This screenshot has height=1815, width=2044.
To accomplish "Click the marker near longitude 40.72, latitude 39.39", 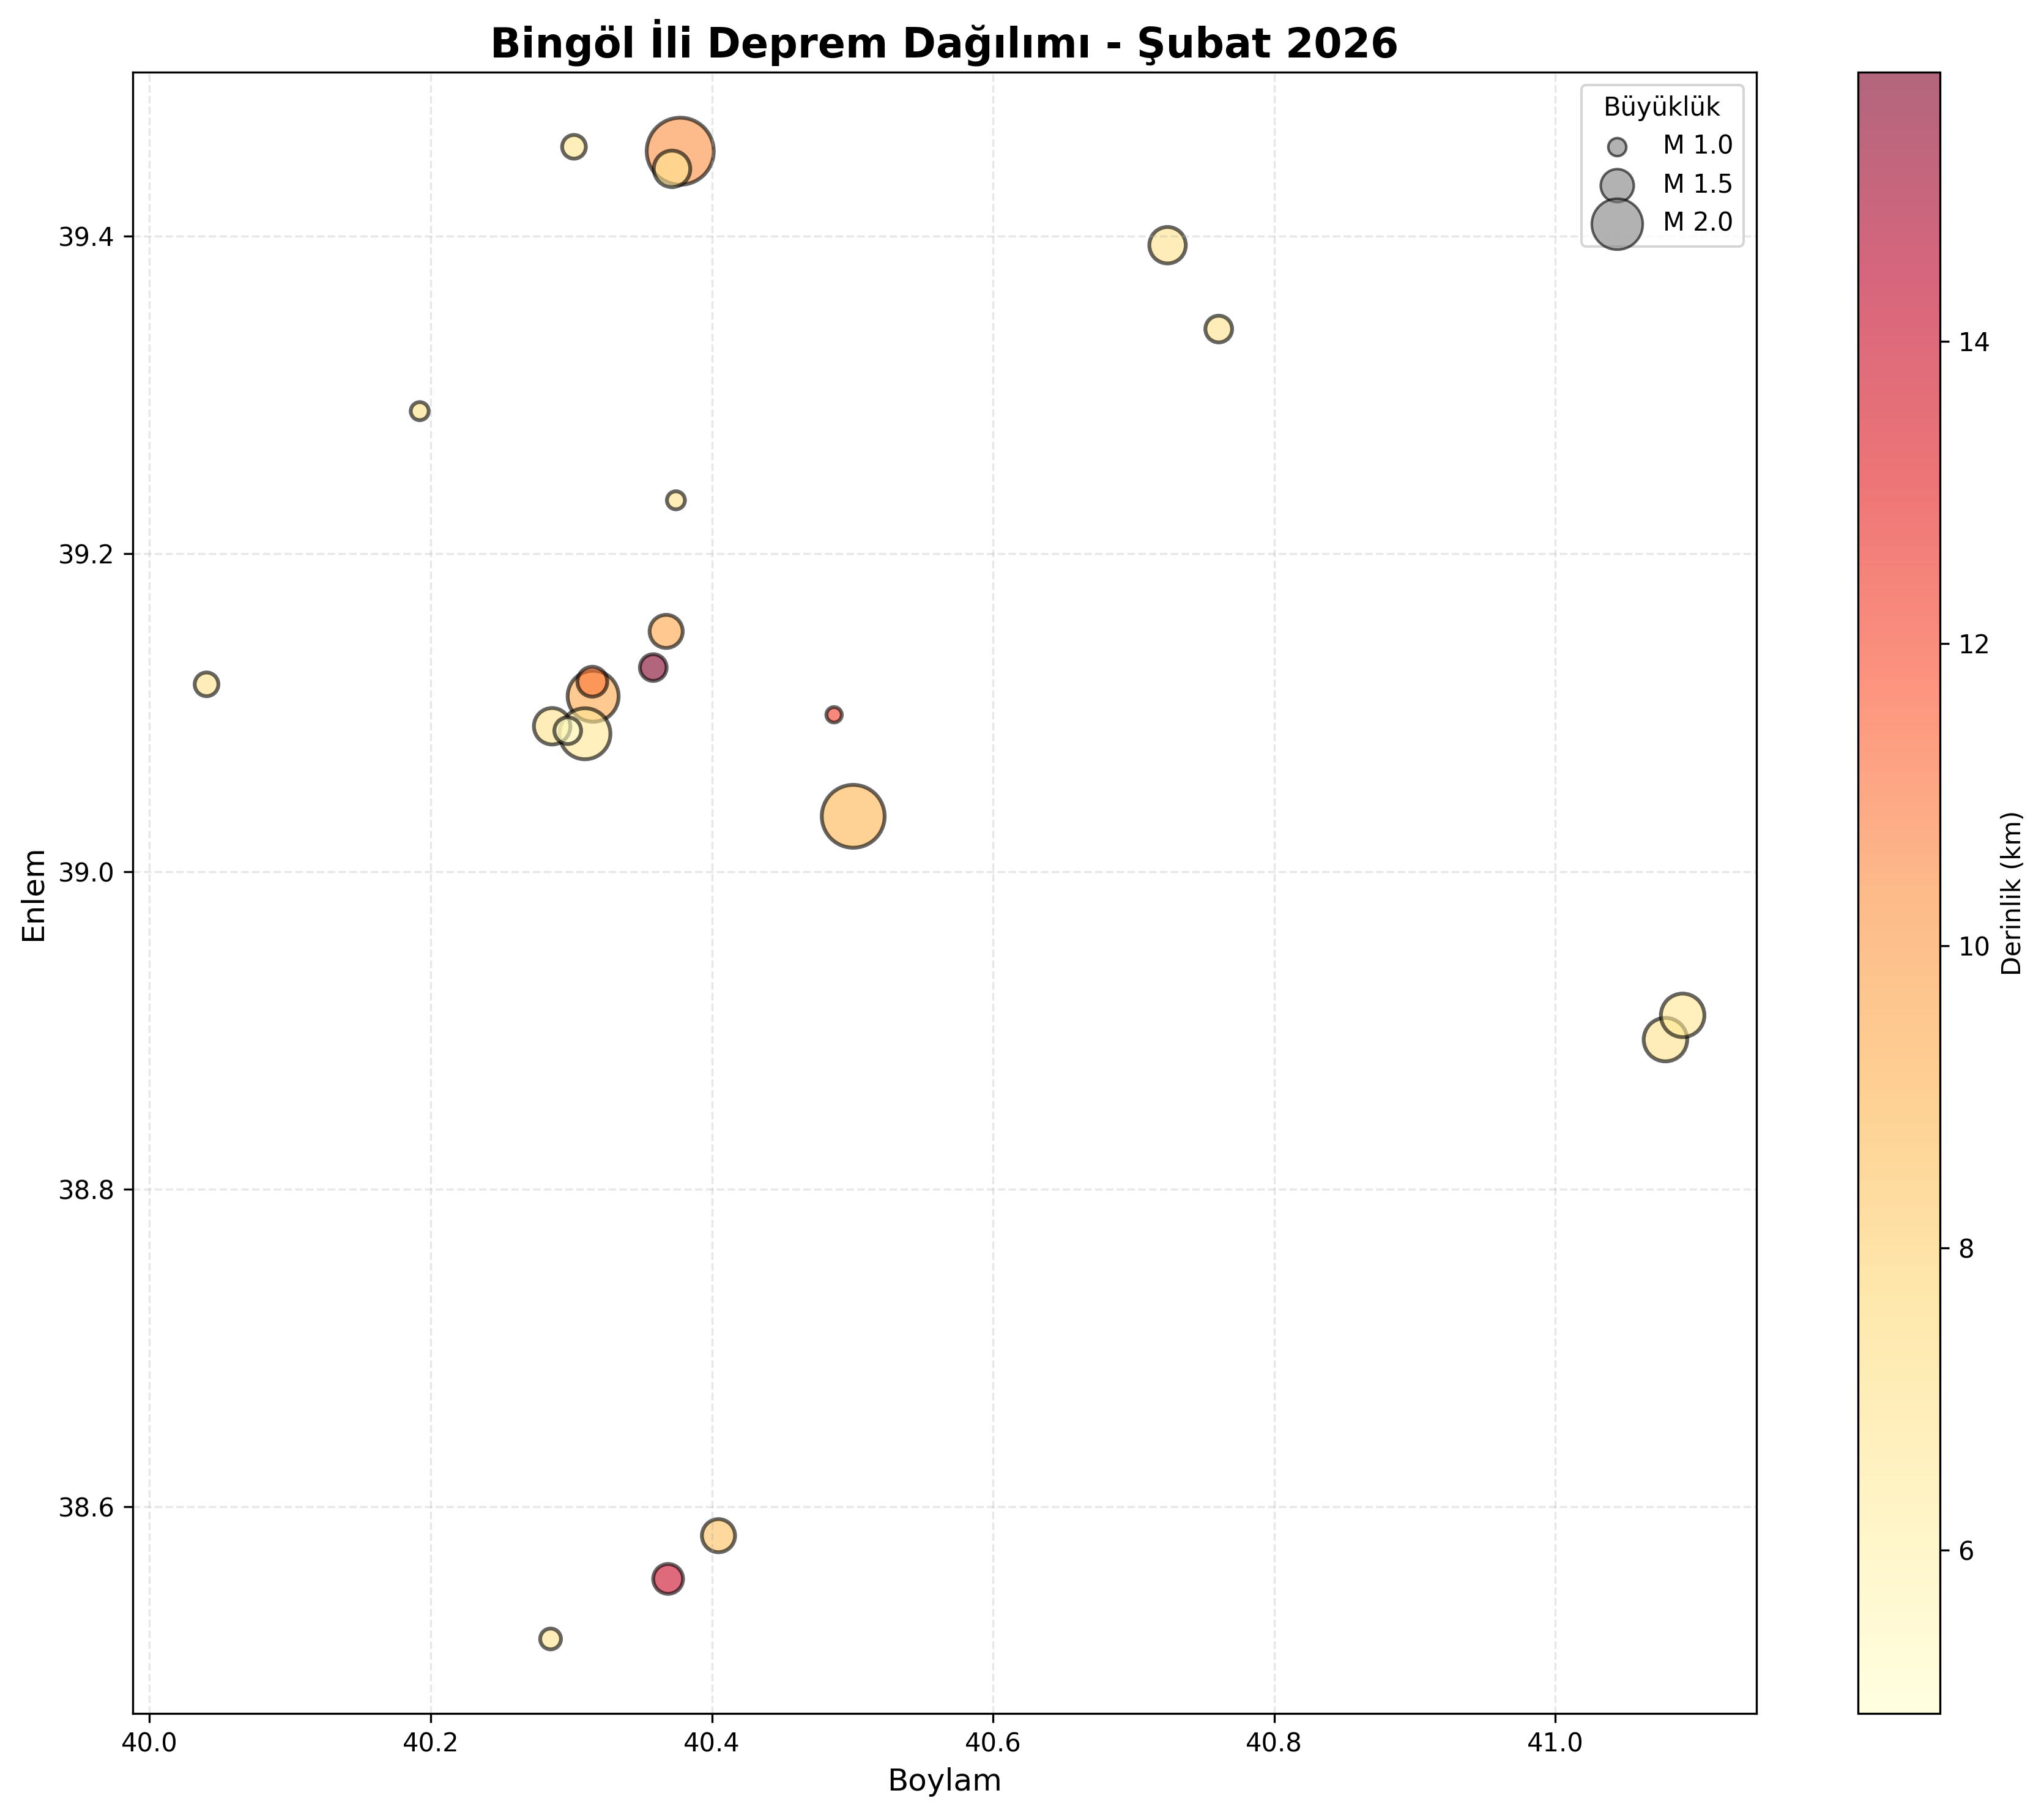I will click(x=1167, y=245).
